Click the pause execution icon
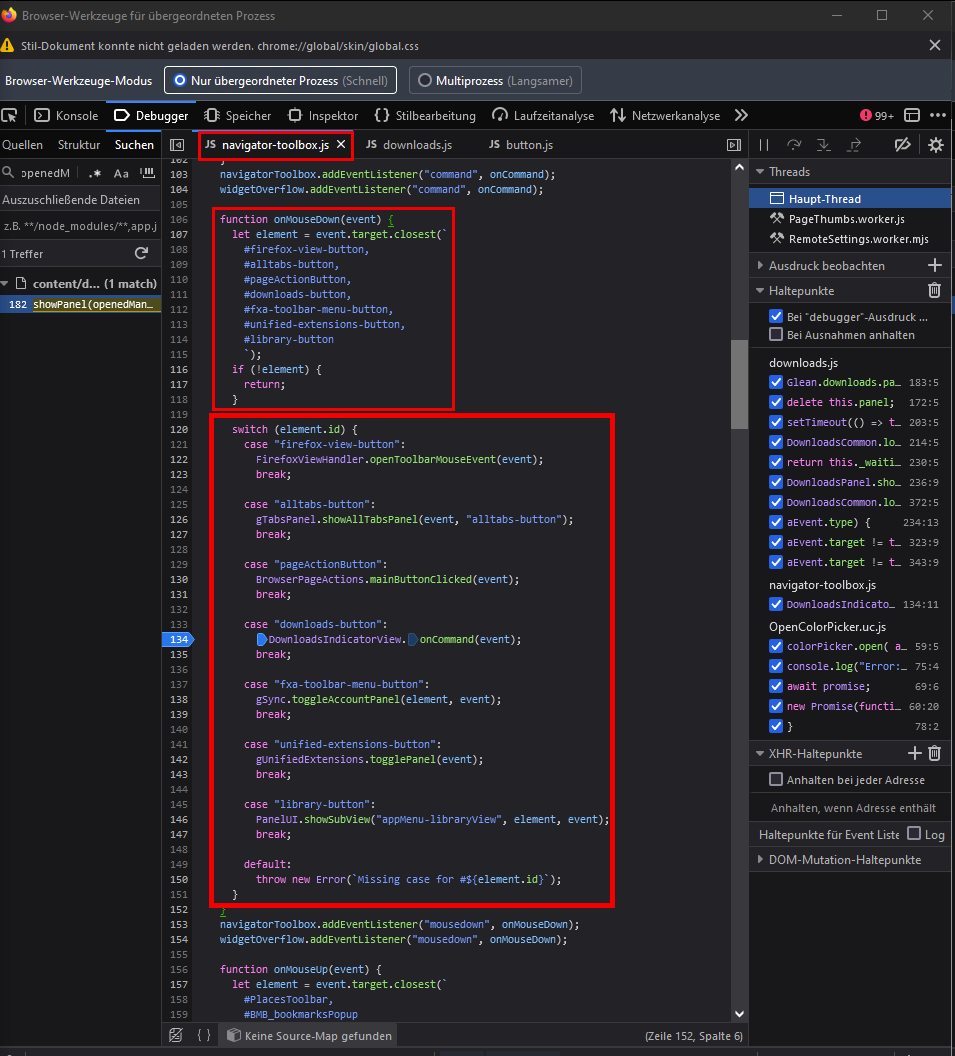 click(x=764, y=145)
